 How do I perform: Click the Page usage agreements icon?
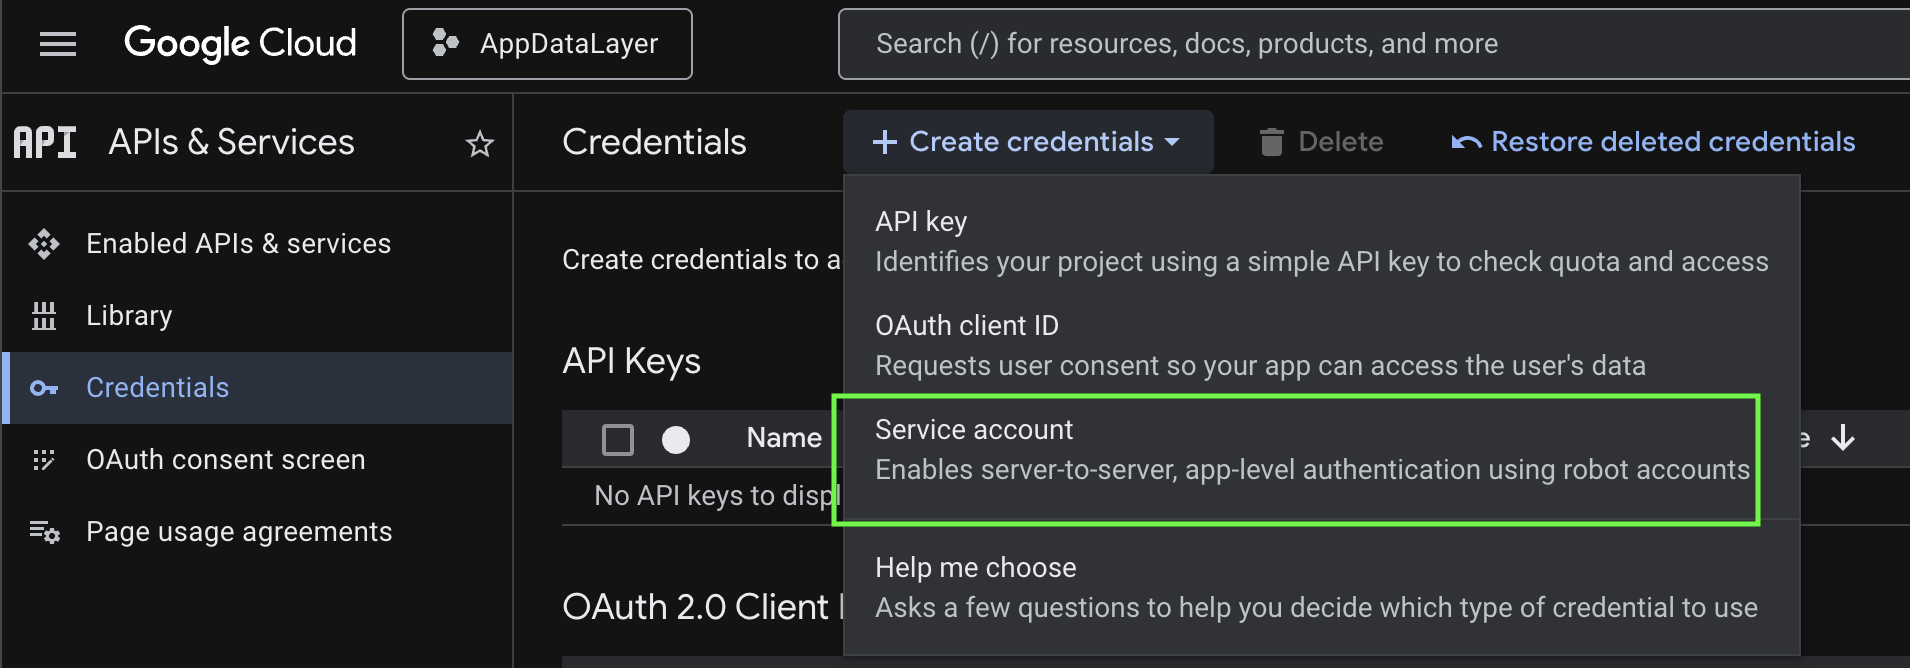point(44,532)
